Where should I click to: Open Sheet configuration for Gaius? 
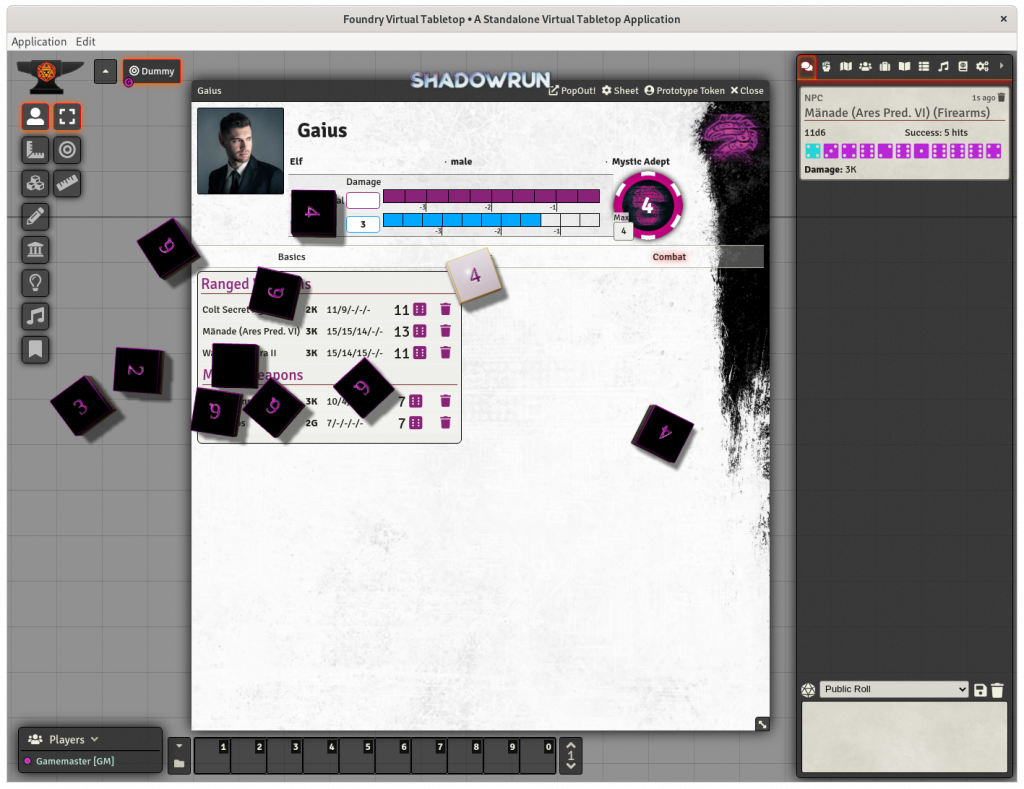620,91
